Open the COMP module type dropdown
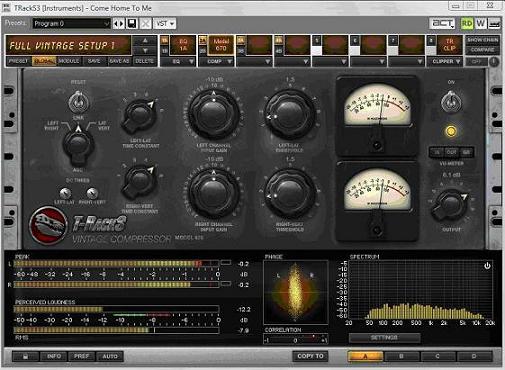 tap(216, 61)
